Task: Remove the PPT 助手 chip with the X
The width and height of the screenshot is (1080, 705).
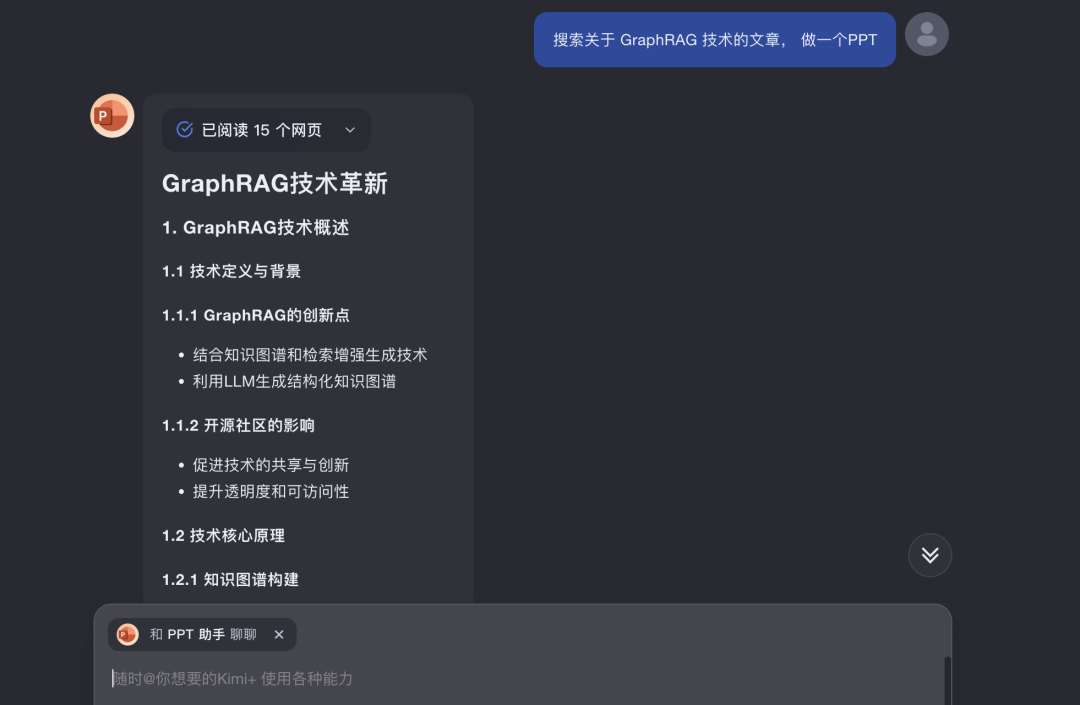Action: [279, 634]
